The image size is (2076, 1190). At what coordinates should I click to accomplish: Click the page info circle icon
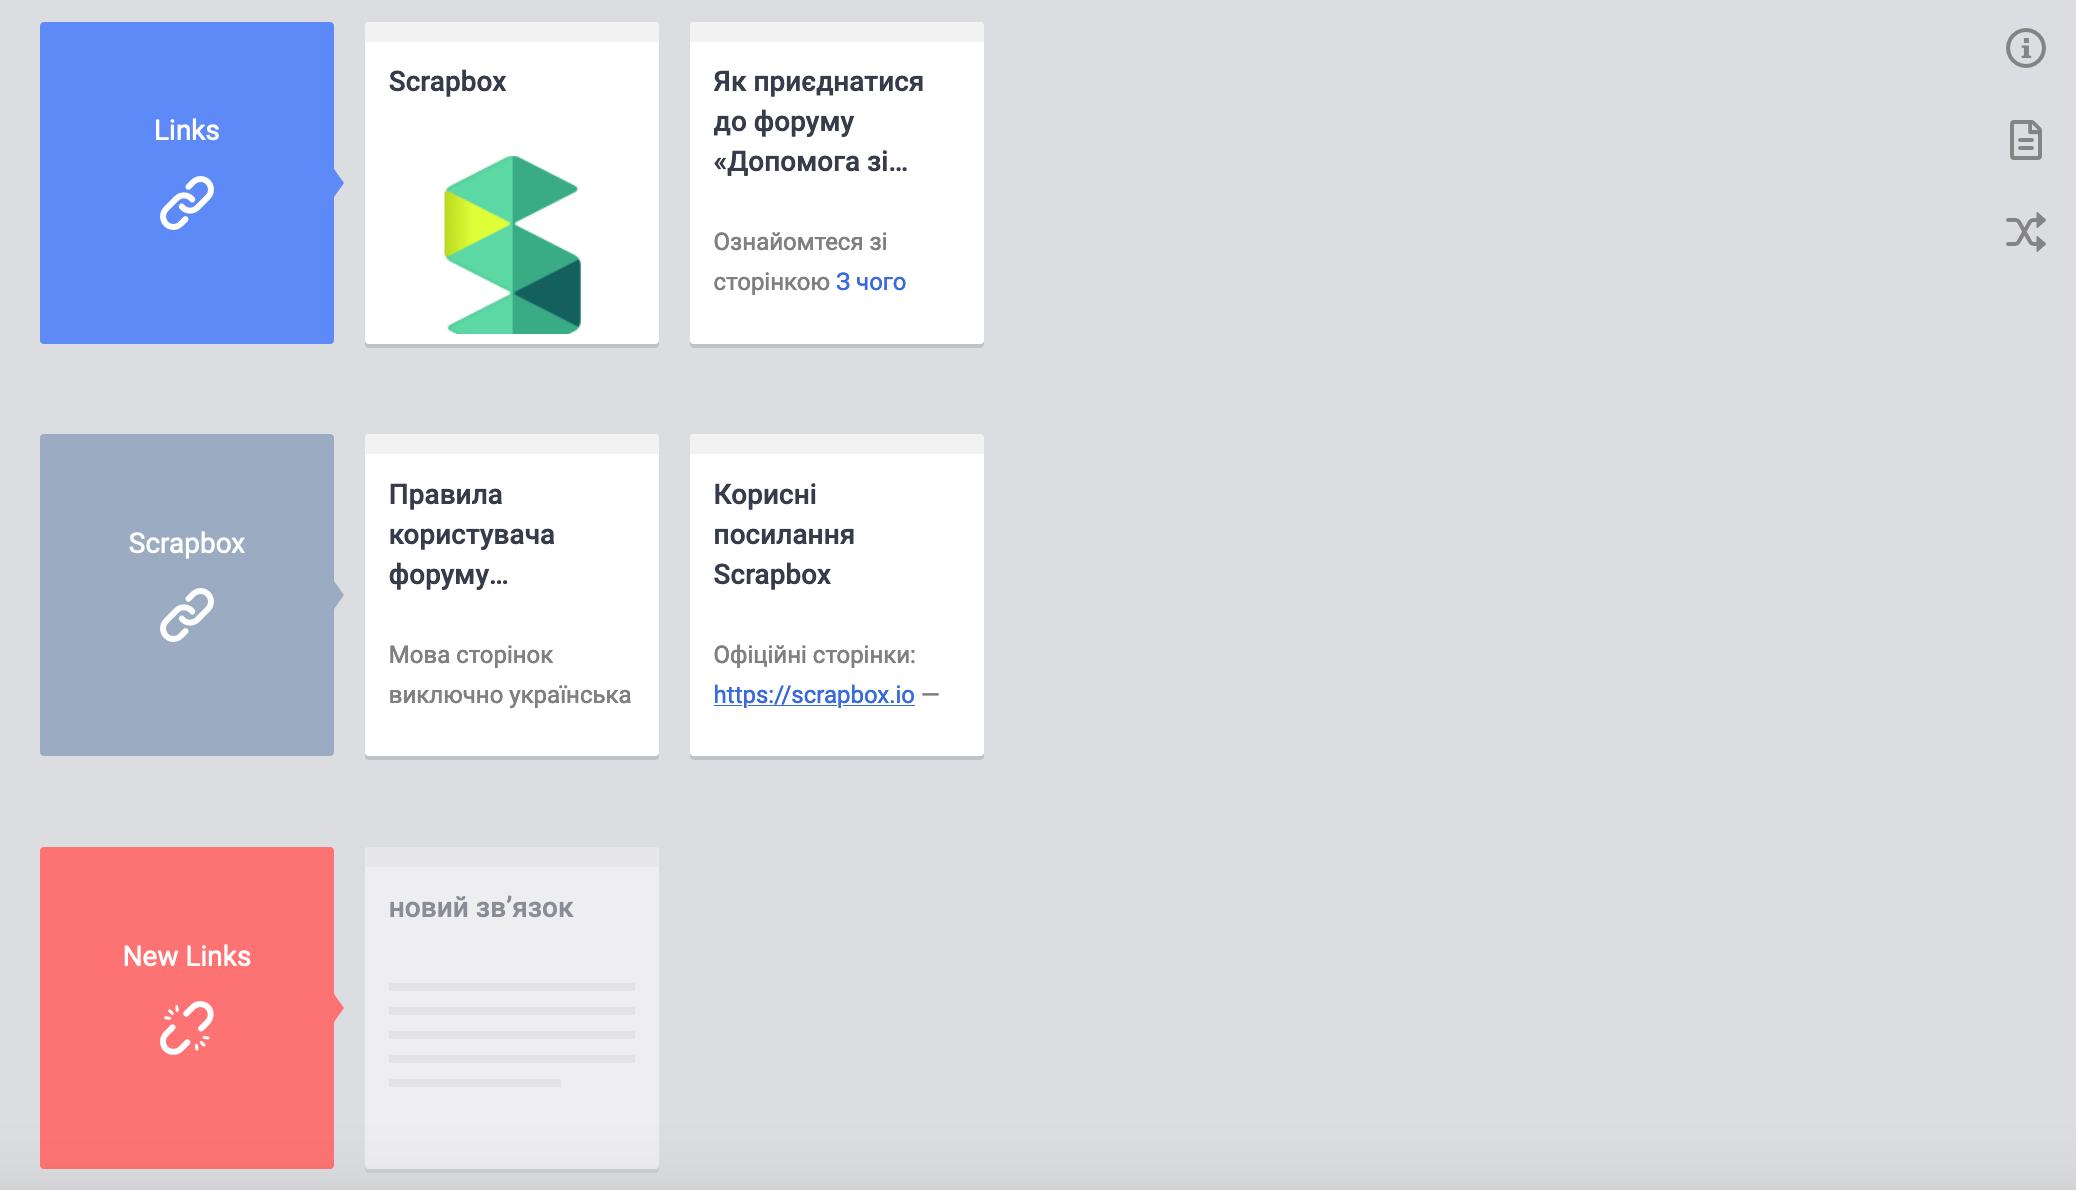tap(2025, 48)
